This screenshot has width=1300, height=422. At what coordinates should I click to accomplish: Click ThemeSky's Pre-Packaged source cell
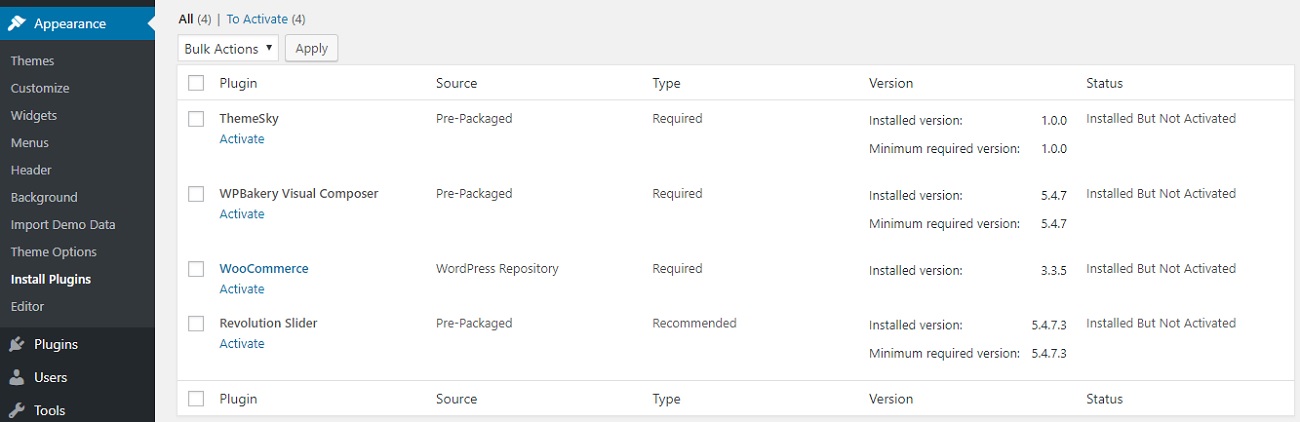(x=474, y=118)
